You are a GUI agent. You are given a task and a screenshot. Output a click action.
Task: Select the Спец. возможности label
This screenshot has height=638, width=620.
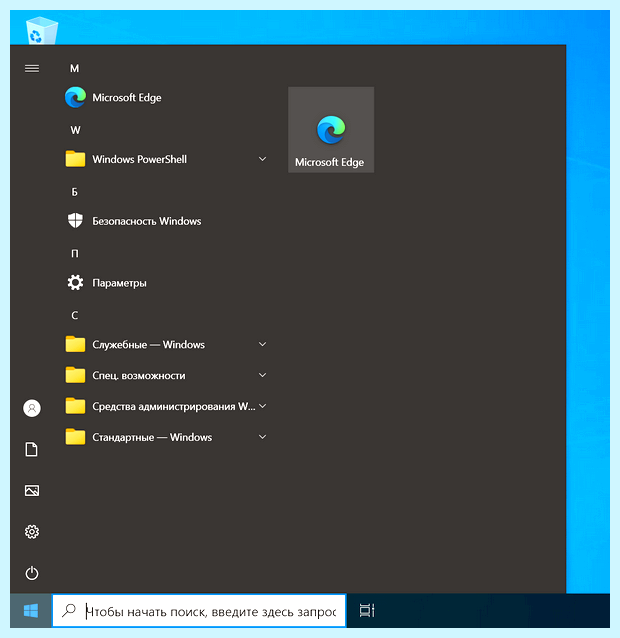139,376
